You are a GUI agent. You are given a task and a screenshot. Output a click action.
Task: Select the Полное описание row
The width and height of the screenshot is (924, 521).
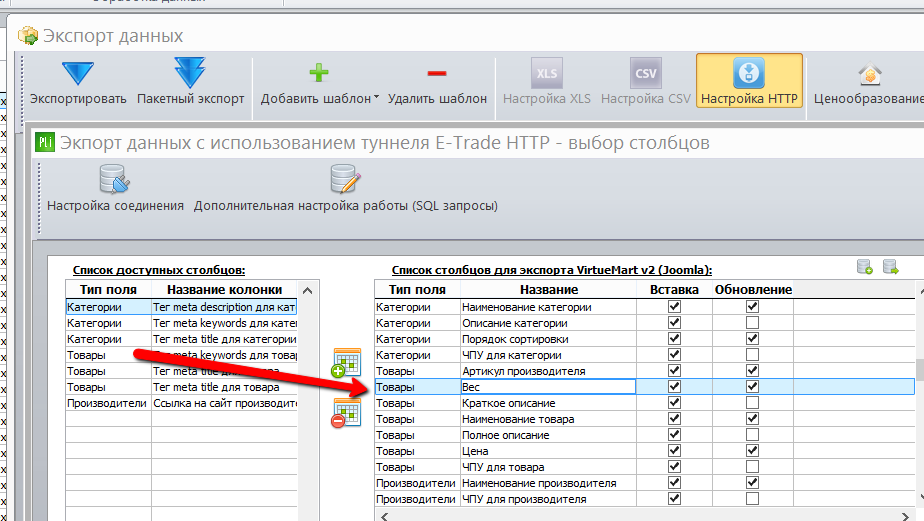click(x=644, y=435)
